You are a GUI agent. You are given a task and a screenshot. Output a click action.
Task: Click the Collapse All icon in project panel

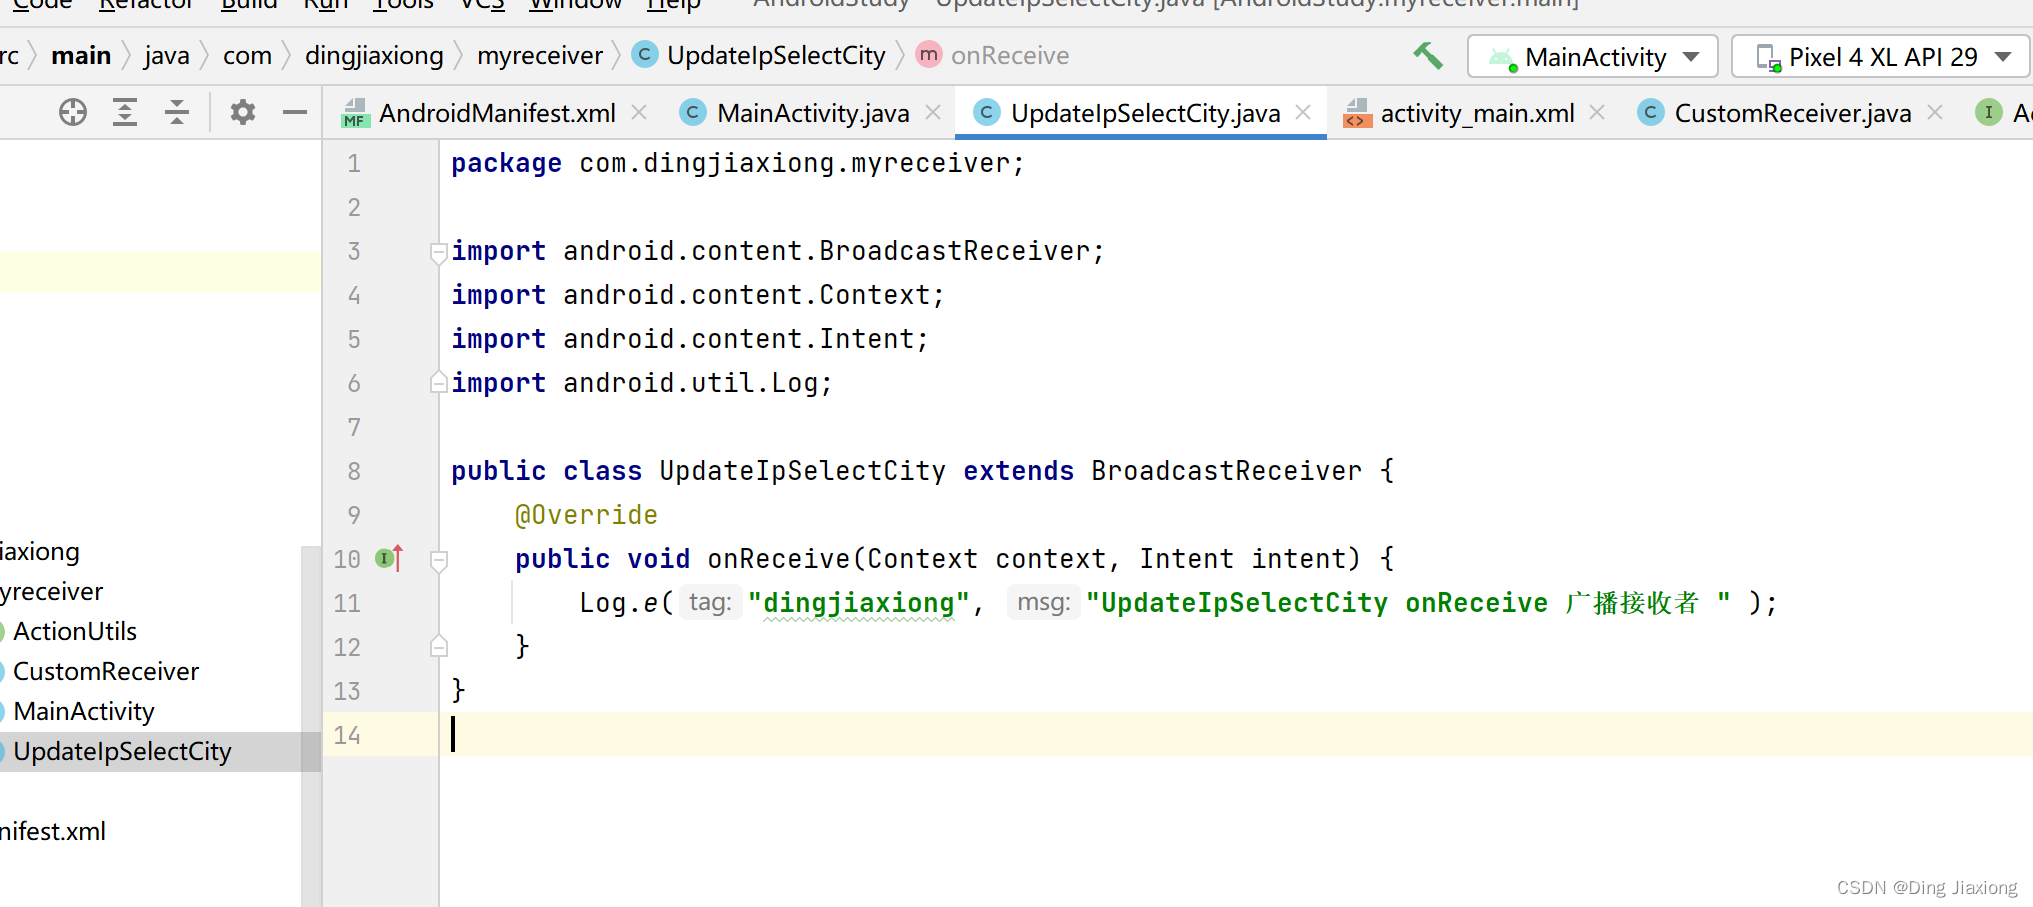tap(177, 112)
